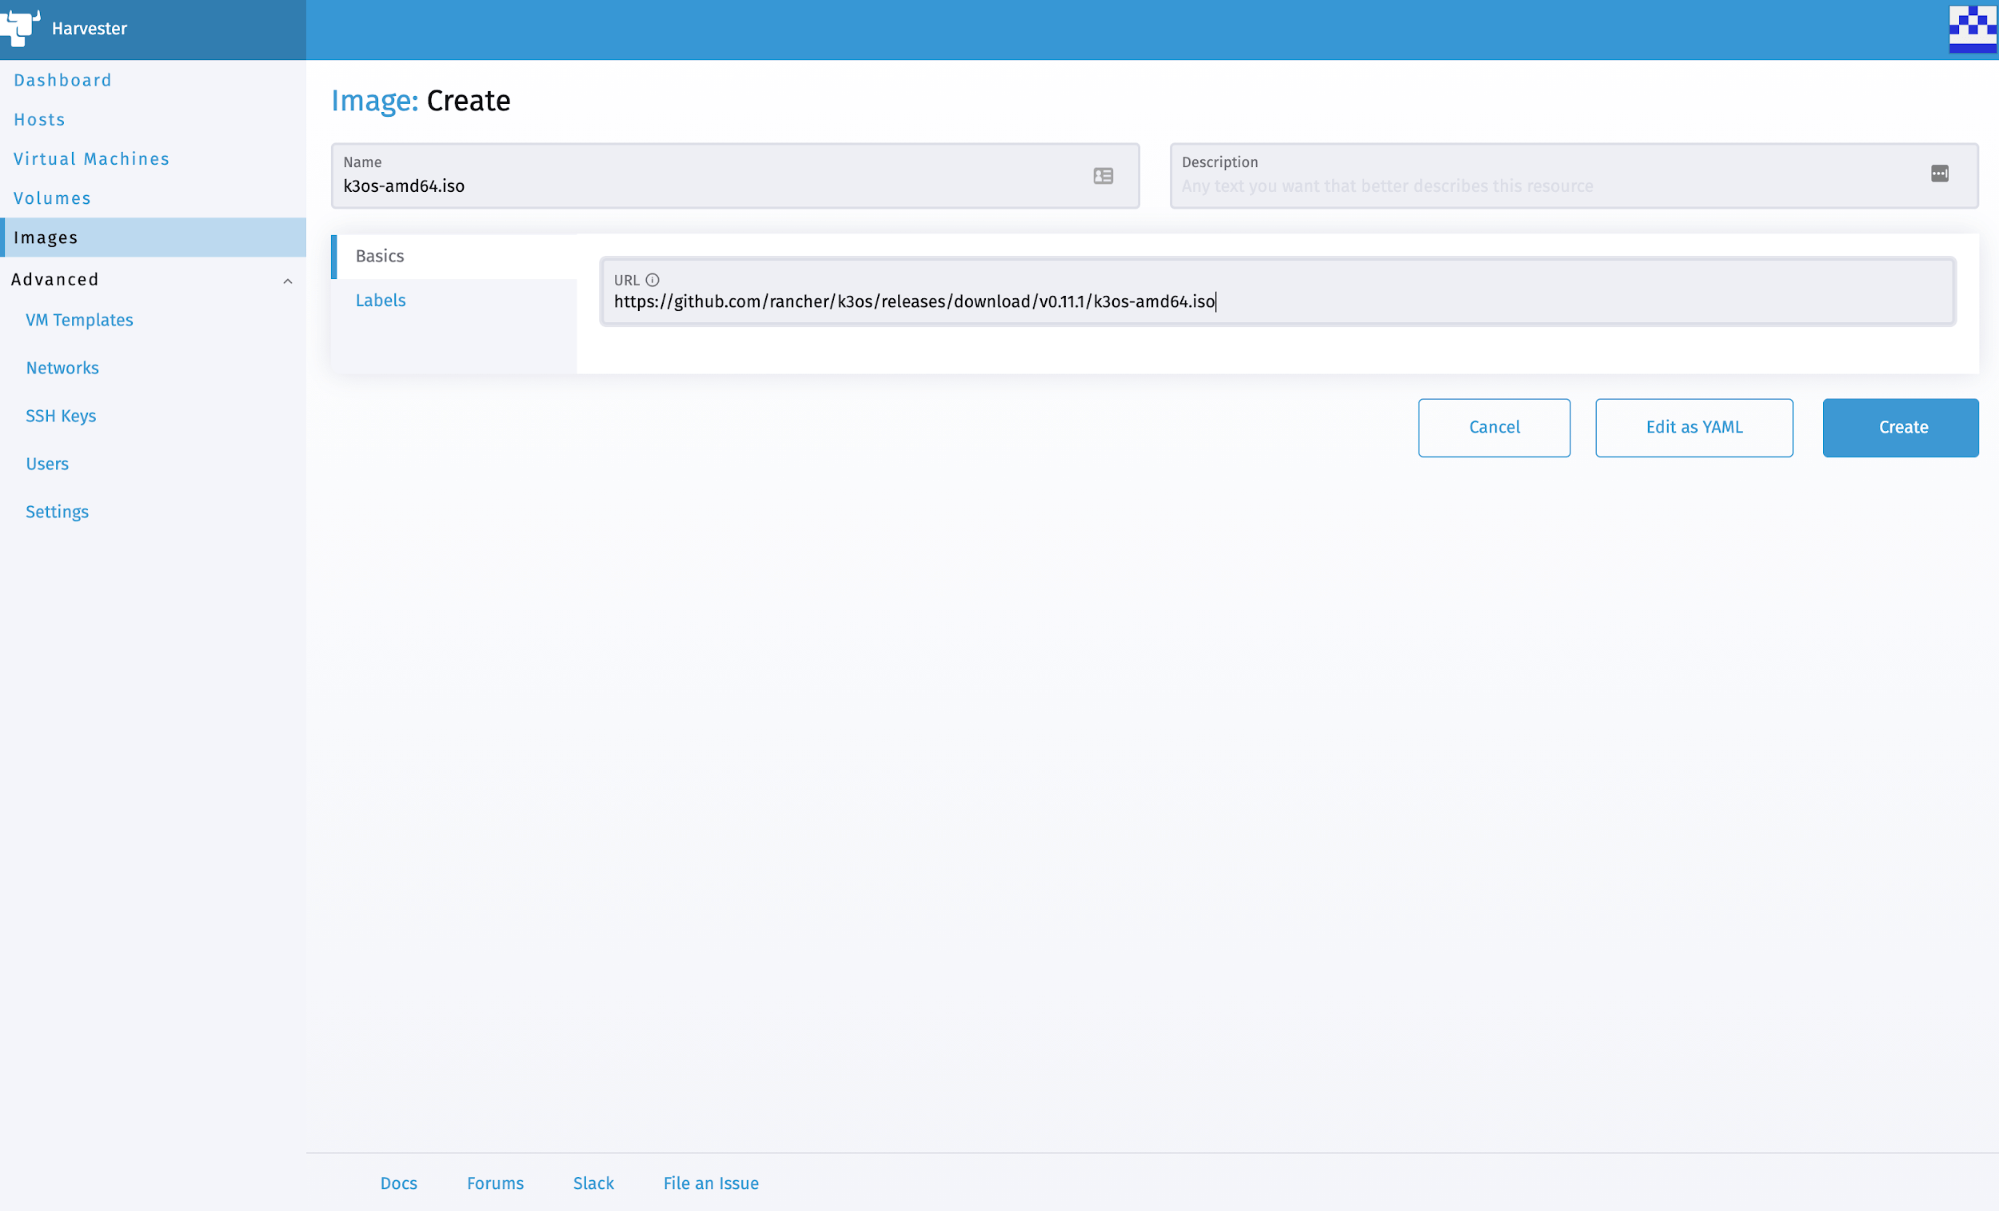Click the Harvester logo icon
Viewport: 1999px width, 1212px height.
20,28
